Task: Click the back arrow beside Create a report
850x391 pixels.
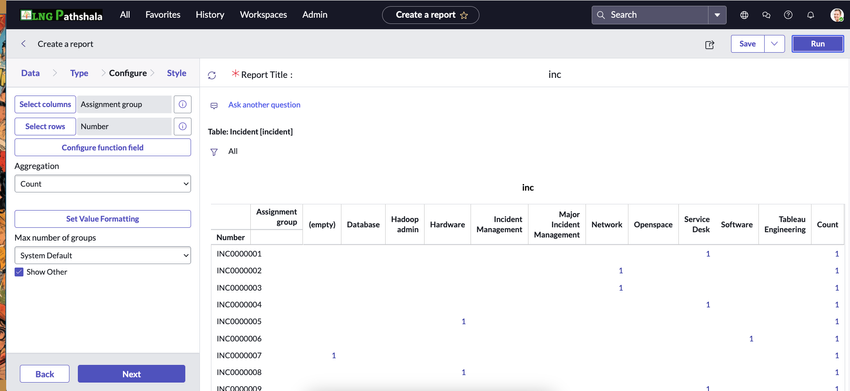Action: pyautogui.click(x=23, y=44)
